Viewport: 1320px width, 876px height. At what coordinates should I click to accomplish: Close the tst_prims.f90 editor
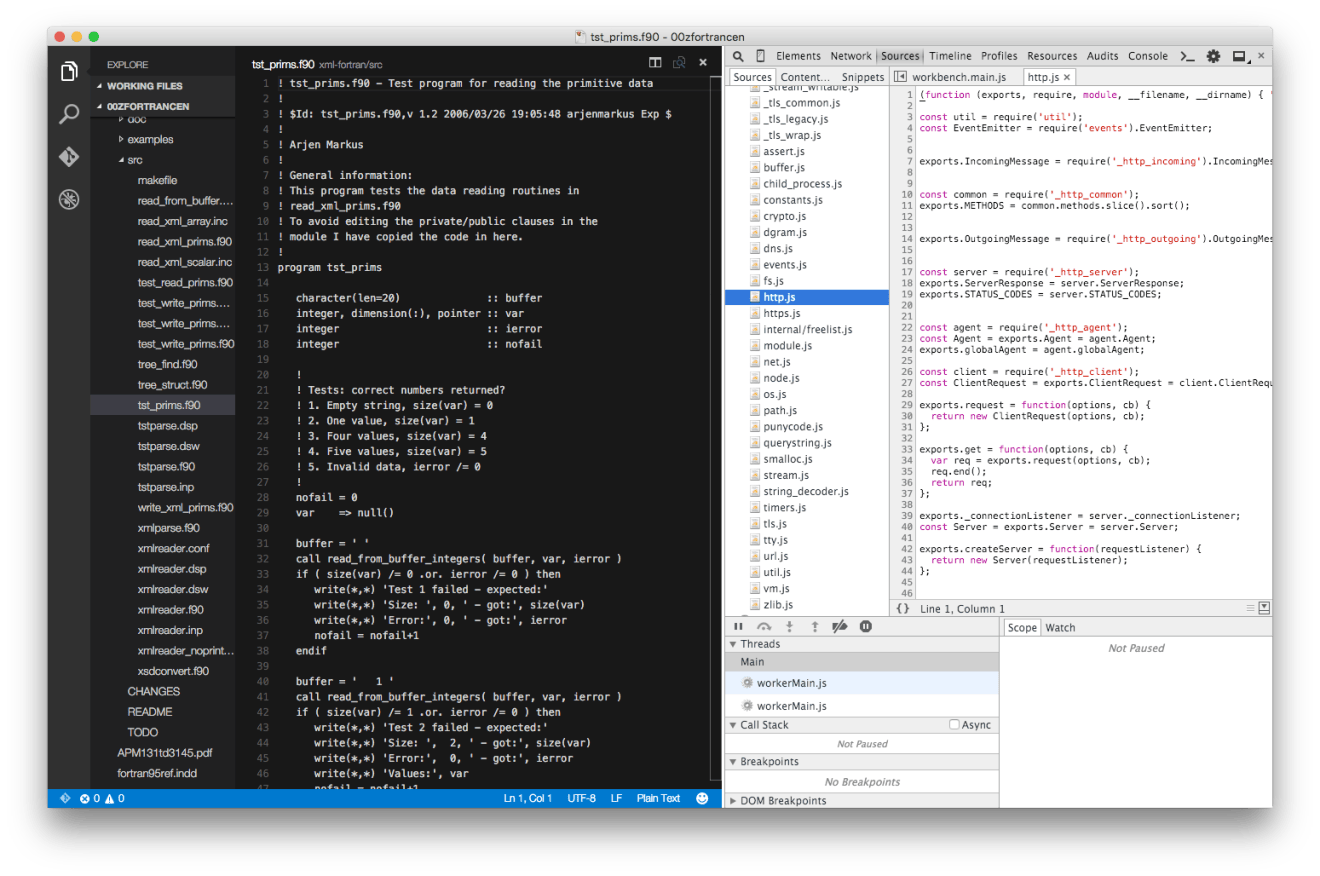coord(703,63)
